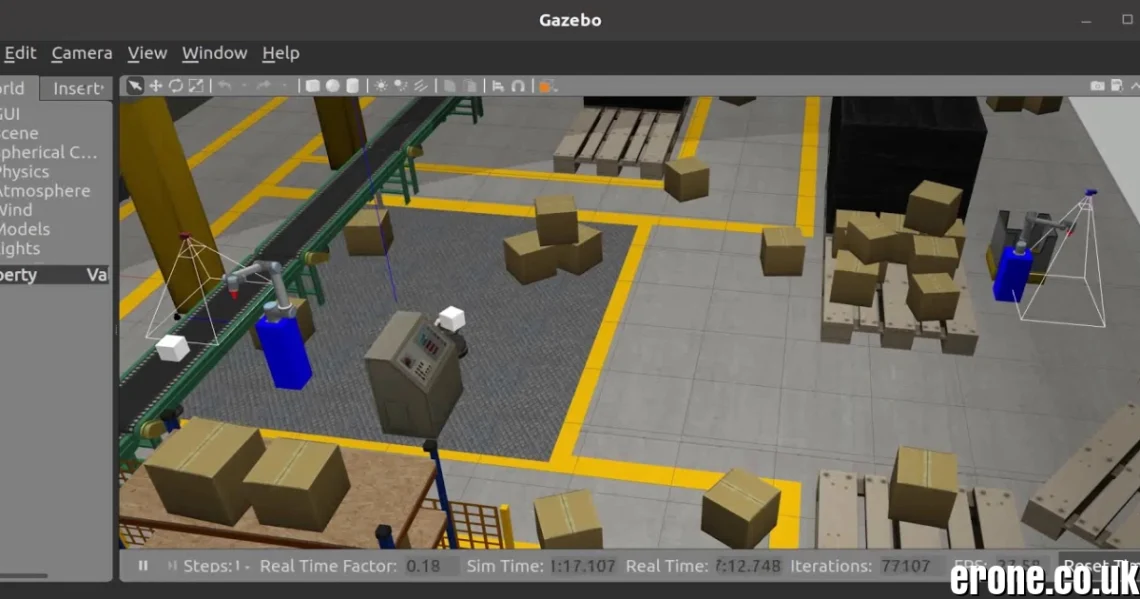Screen dimensions: 1140x599
Task: Toggle the snap magnet tool
Action: pyautogui.click(x=518, y=86)
